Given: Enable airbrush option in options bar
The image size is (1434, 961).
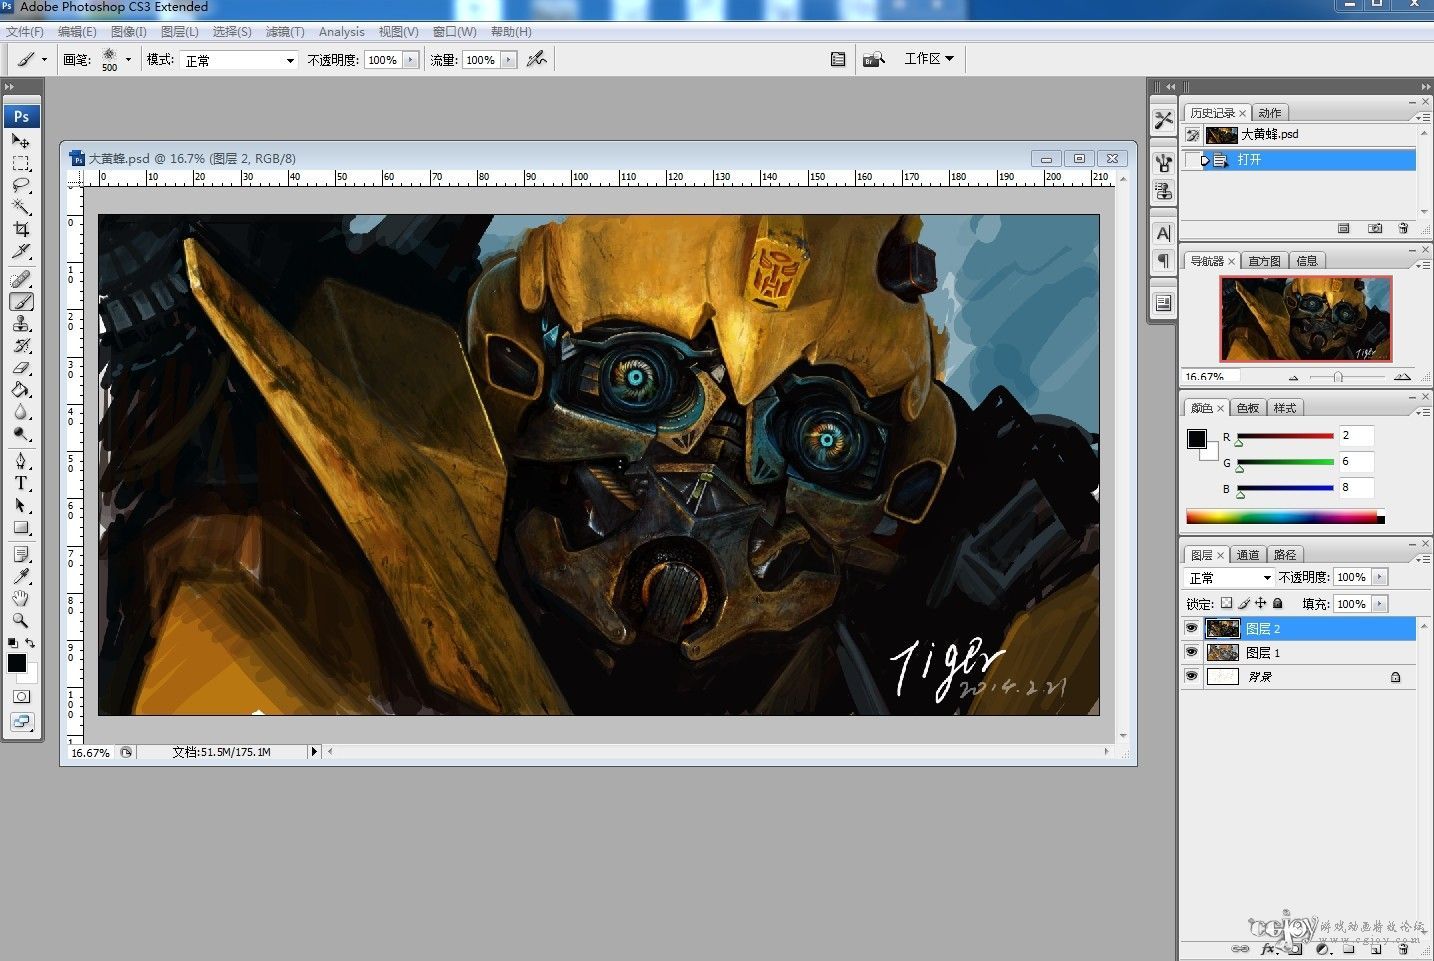Looking at the screenshot, I should [x=537, y=59].
